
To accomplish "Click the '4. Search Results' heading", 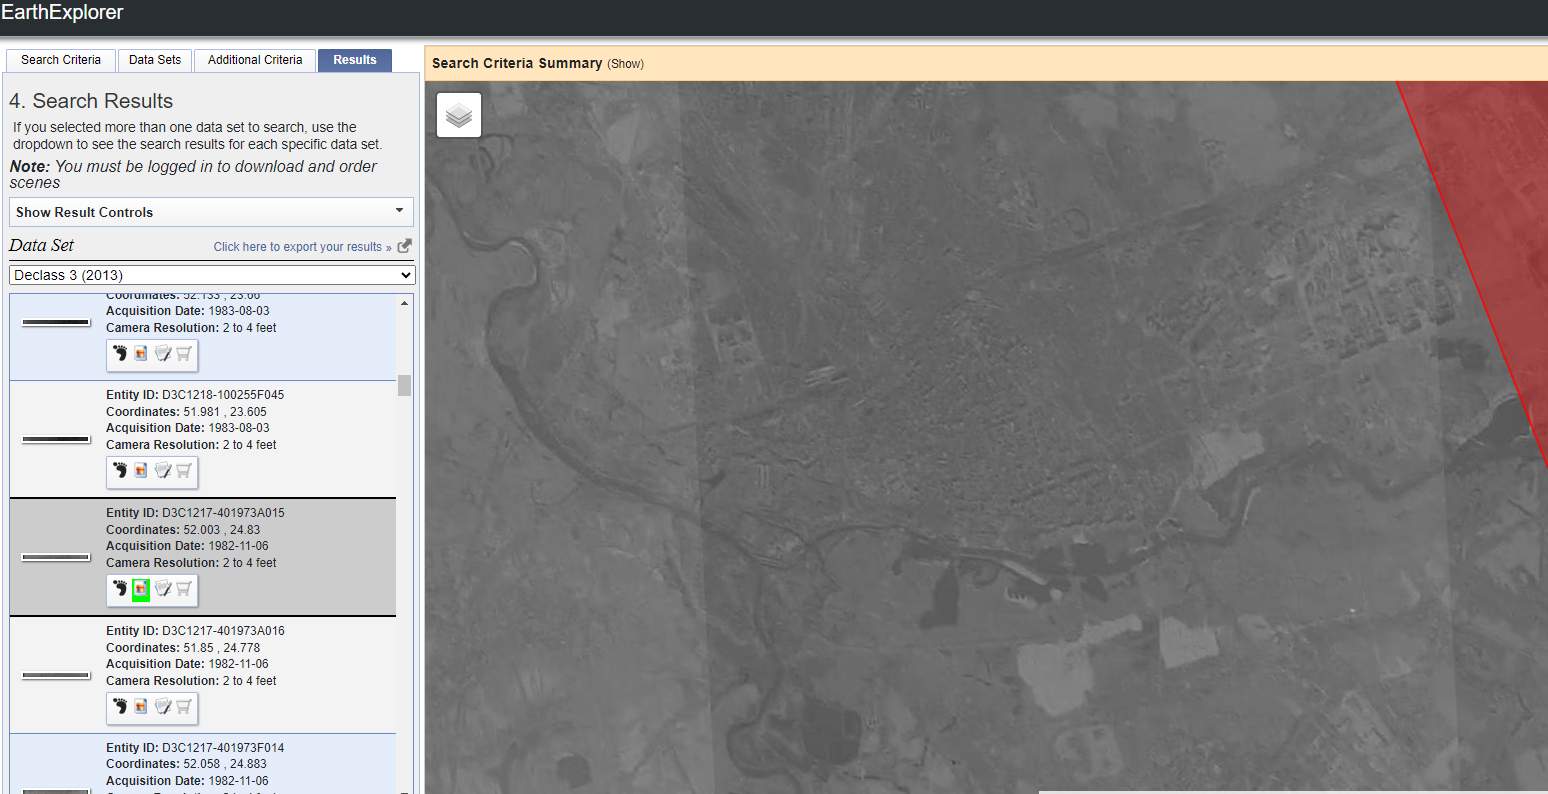I will coord(91,101).
